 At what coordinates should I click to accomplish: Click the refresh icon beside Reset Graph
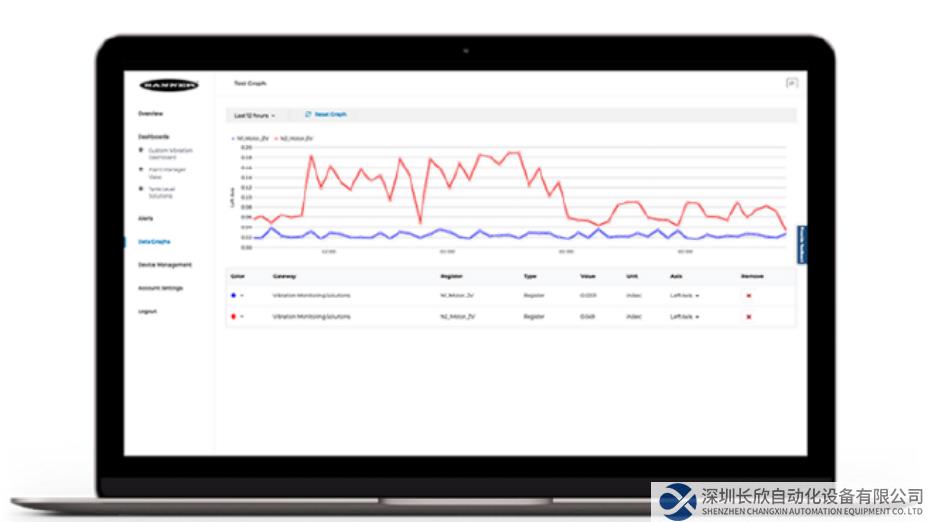point(308,115)
